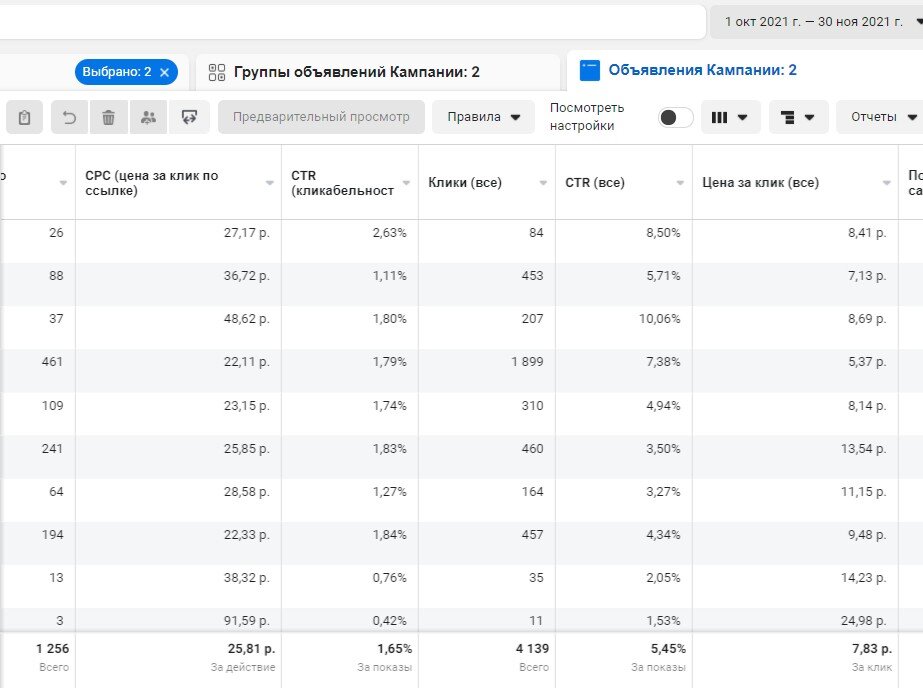923x688 pixels.
Task: Select the 13,54 р. price cell
Action: tap(863, 449)
